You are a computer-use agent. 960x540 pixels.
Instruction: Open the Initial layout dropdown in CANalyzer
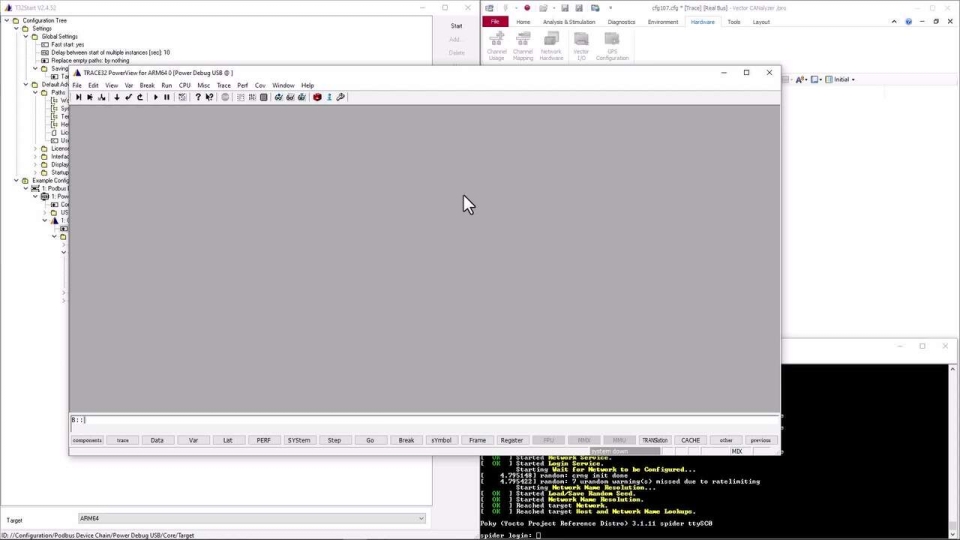point(853,80)
